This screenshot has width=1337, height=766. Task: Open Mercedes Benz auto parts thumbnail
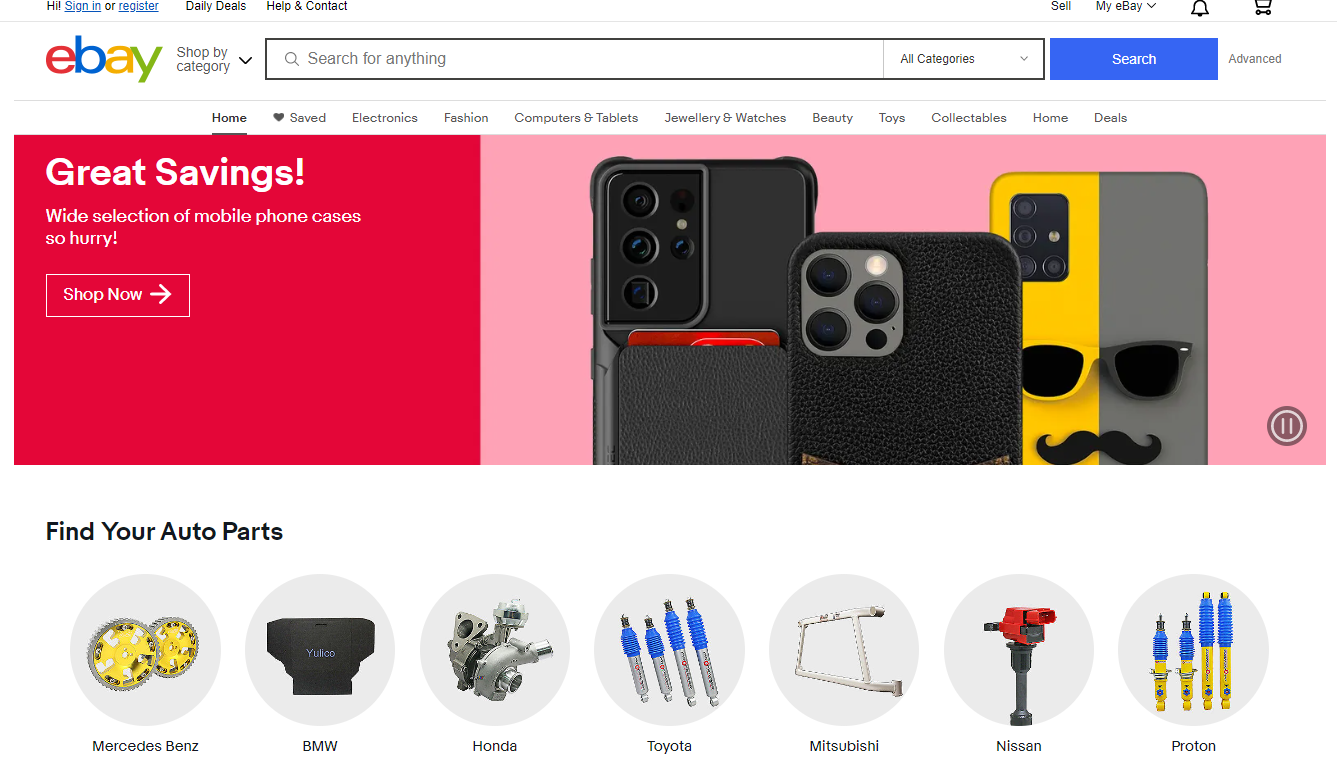[x=145, y=649]
